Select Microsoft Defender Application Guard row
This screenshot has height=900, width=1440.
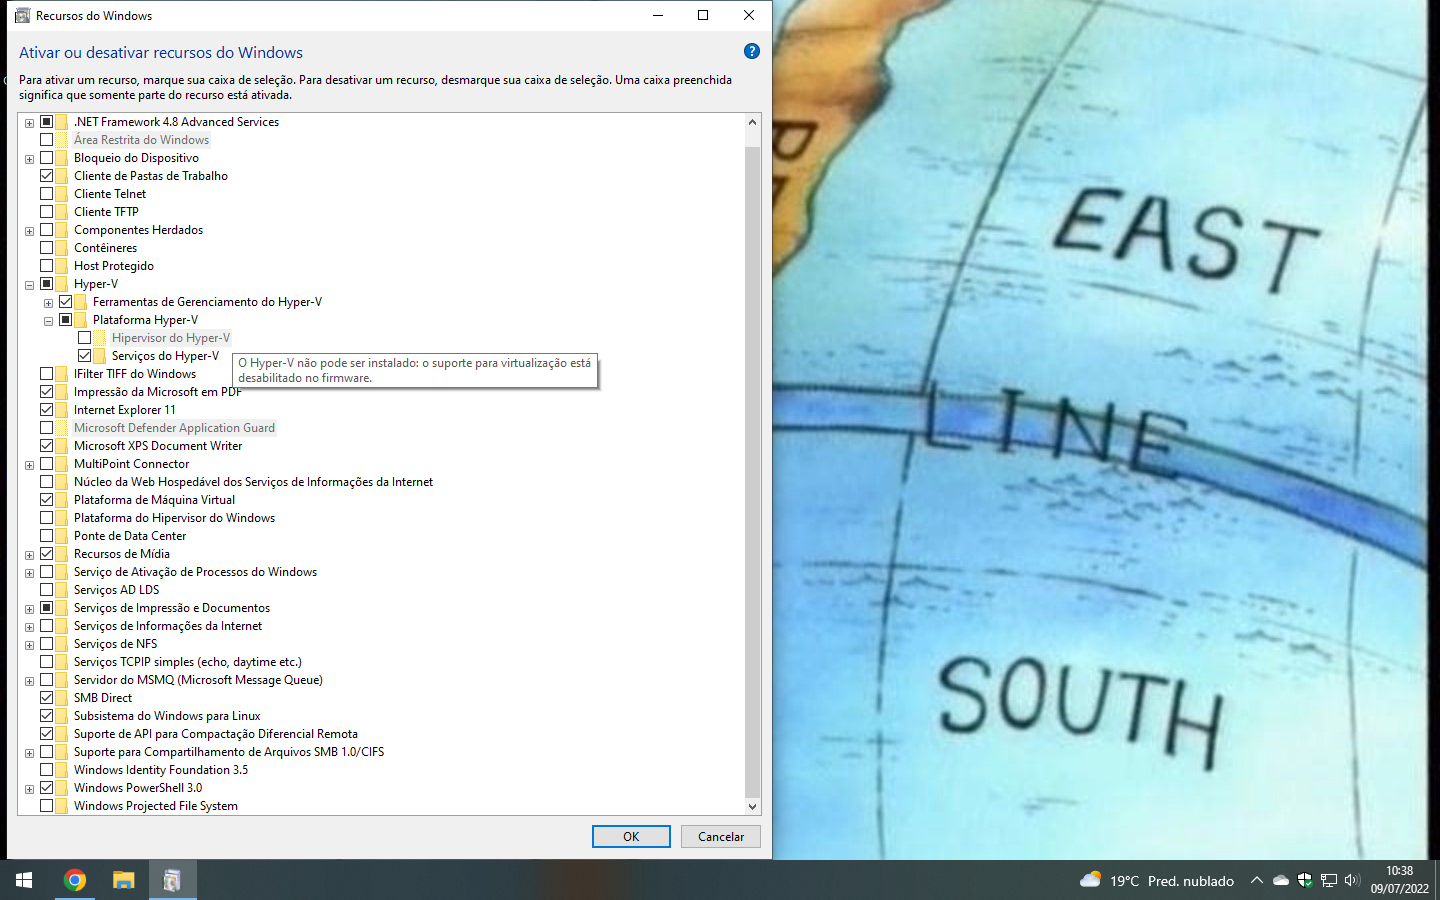pos(174,428)
